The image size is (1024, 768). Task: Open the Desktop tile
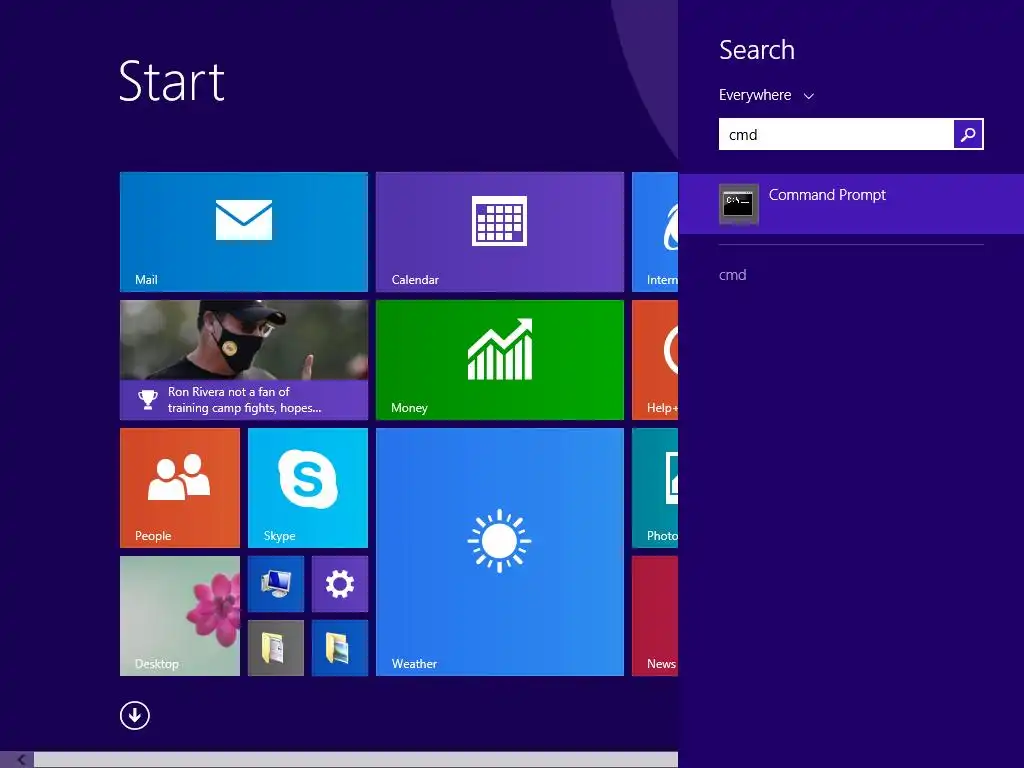click(x=180, y=616)
